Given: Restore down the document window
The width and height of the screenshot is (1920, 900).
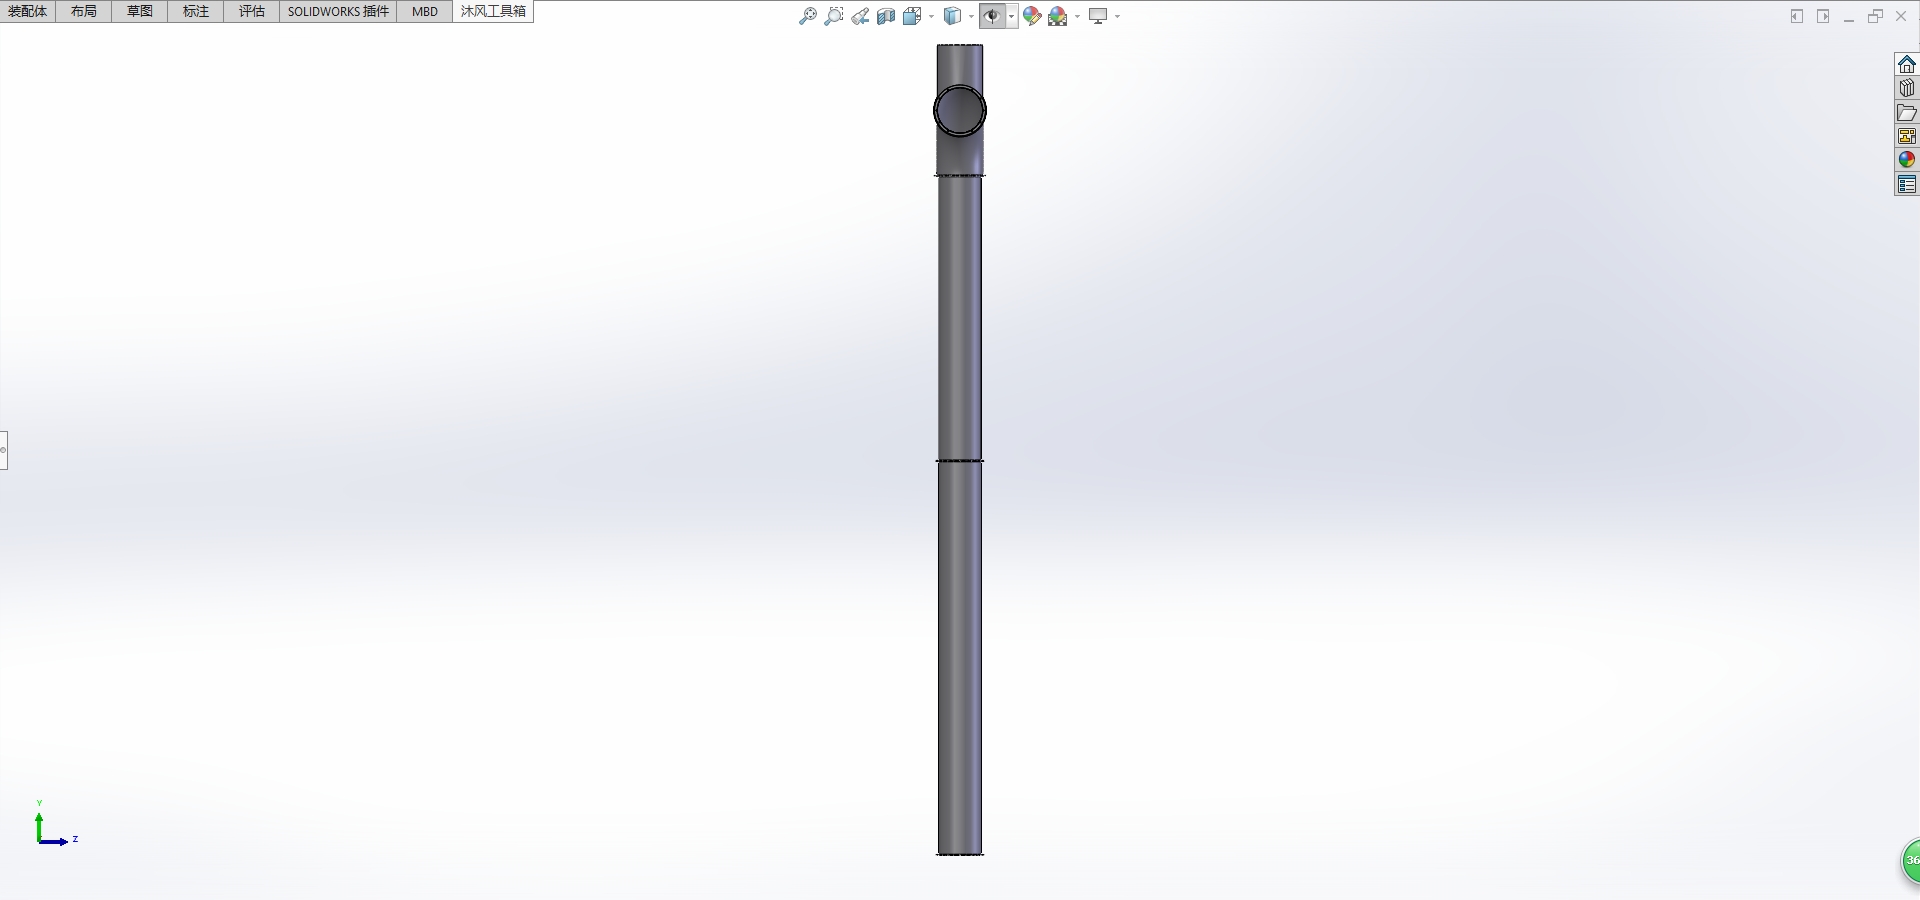Looking at the screenshot, I should coord(1875,16).
